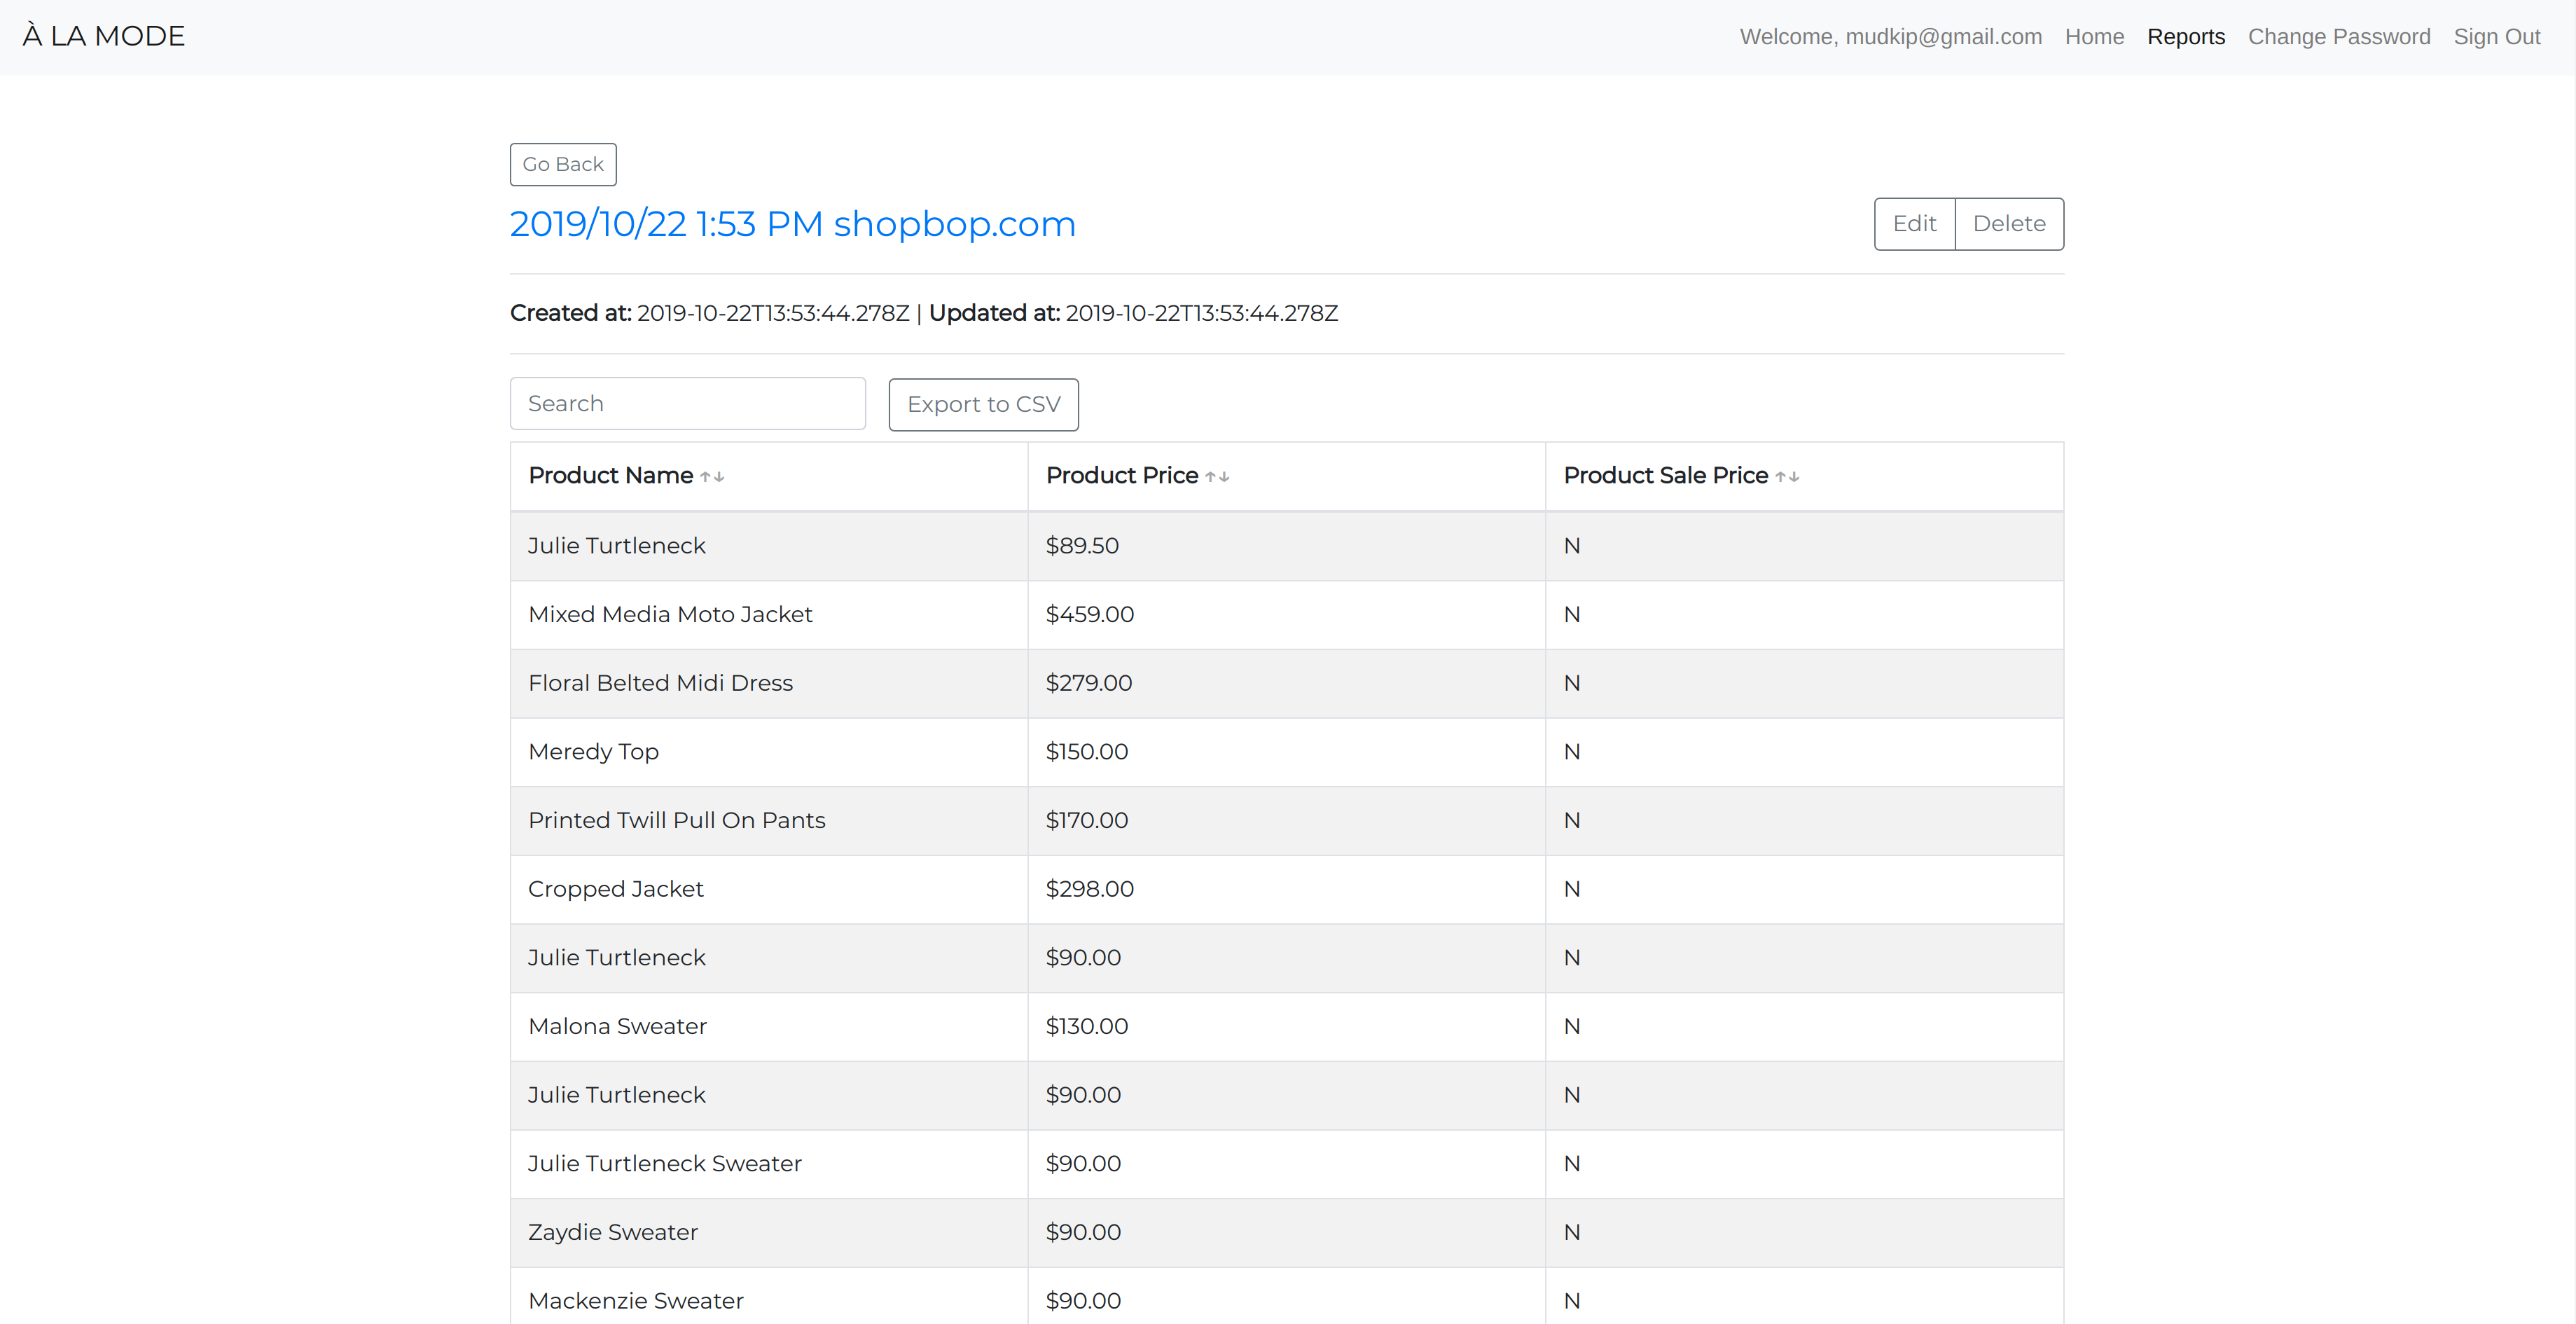Click Product Name column header
Screen dimensions: 2576x1324
[769, 476]
